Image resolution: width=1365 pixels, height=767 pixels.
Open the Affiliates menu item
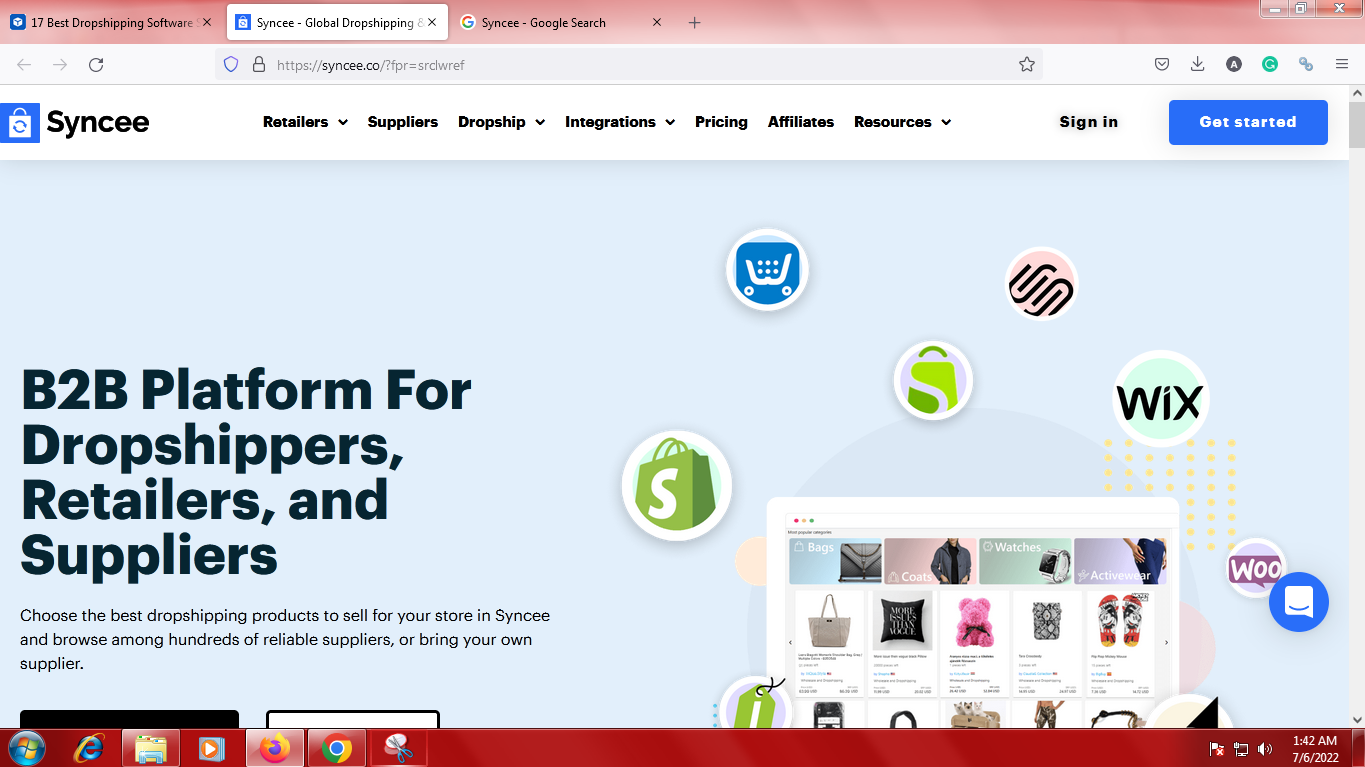click(x=801, y=122)
